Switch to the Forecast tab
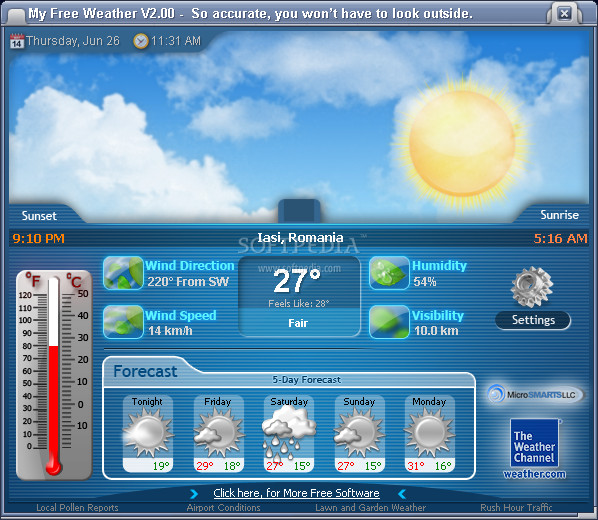This screenshot has width=598, height=520. click(145, 371)
